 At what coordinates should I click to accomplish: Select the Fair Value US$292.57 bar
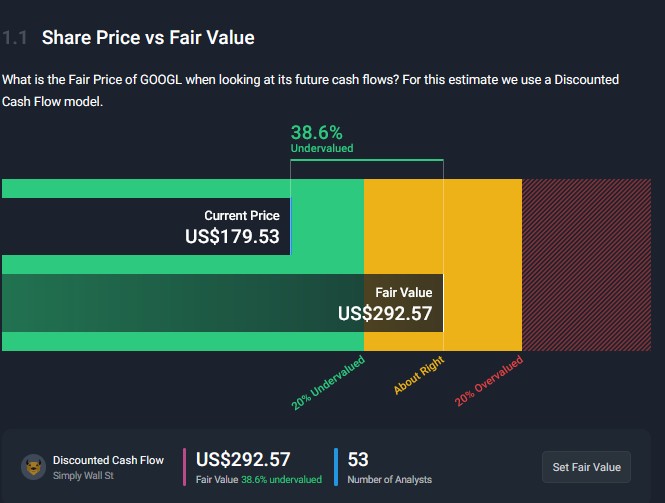tap(222, 303)
